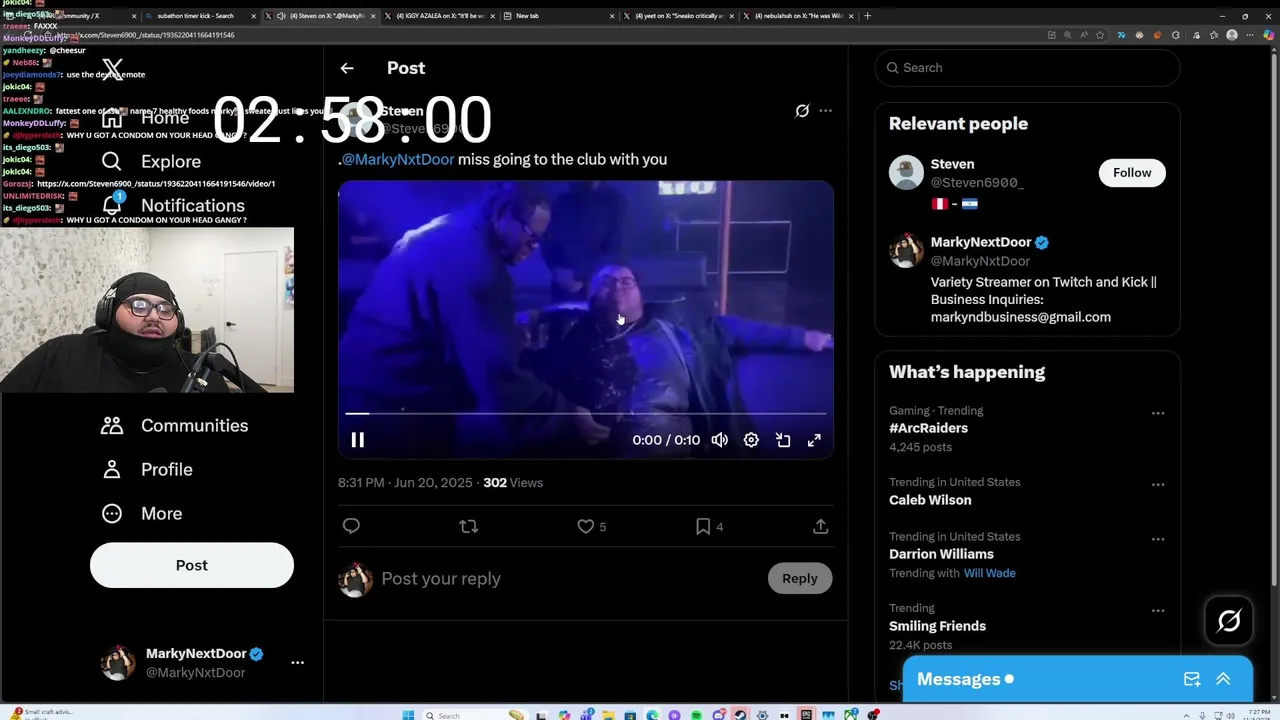
Task: Switch to the IGGY AZALEA on X tab
Action: click(442, 16)
